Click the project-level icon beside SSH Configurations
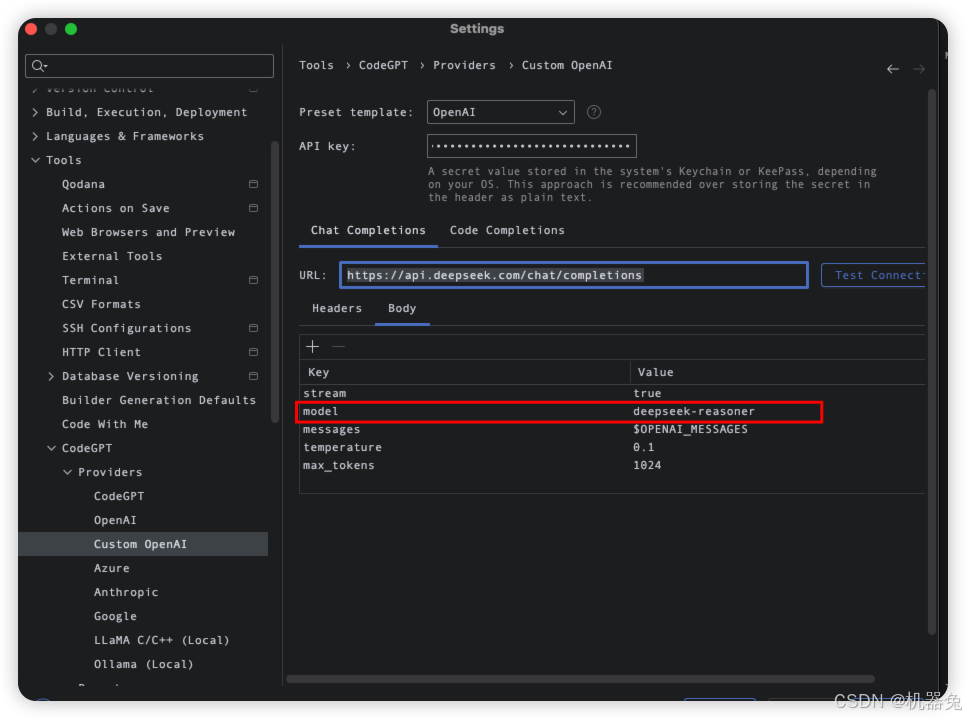Image resolution: width=966 pixels, height=719 pixels. (253, 328)
